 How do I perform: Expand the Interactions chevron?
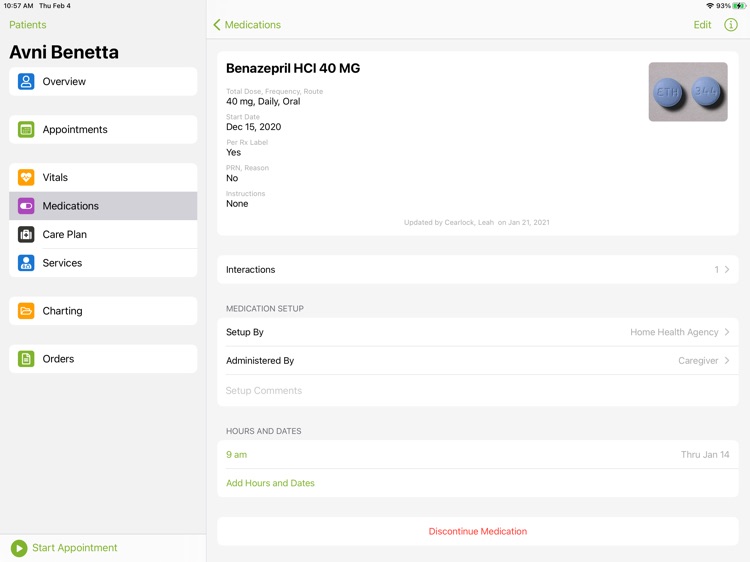[x=727, y=270]
